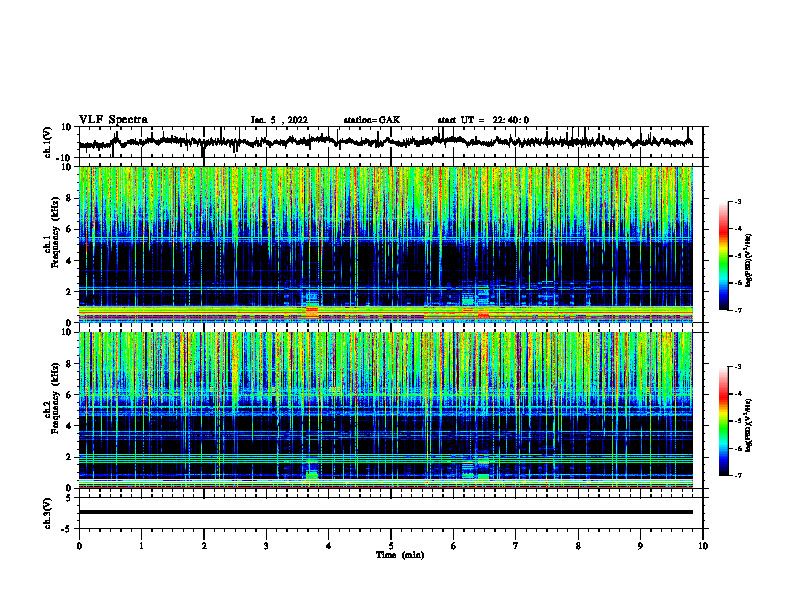Click time-axis tick label "0"
This screenshot has width=792, height=612.
[x=79, y=546]
